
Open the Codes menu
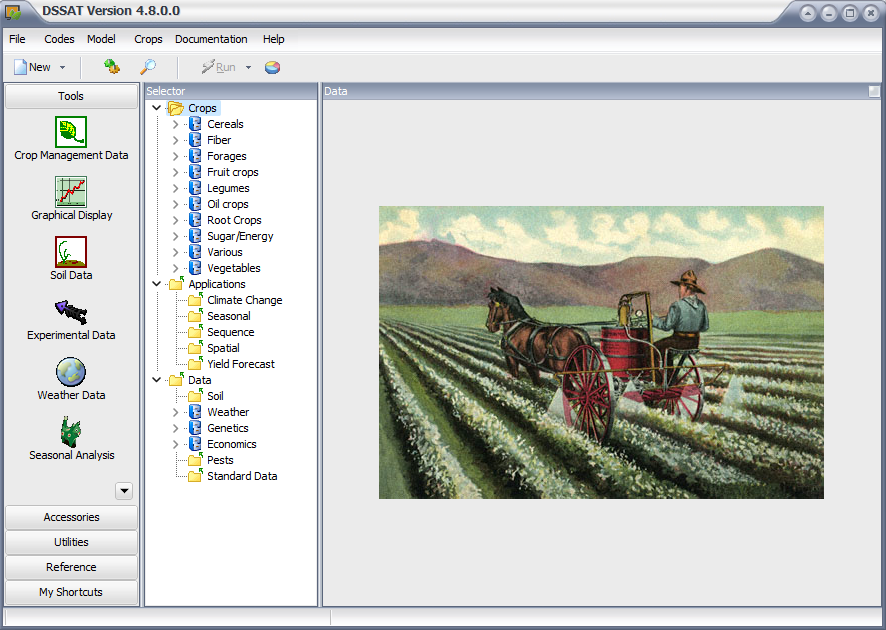click(59, 39)
